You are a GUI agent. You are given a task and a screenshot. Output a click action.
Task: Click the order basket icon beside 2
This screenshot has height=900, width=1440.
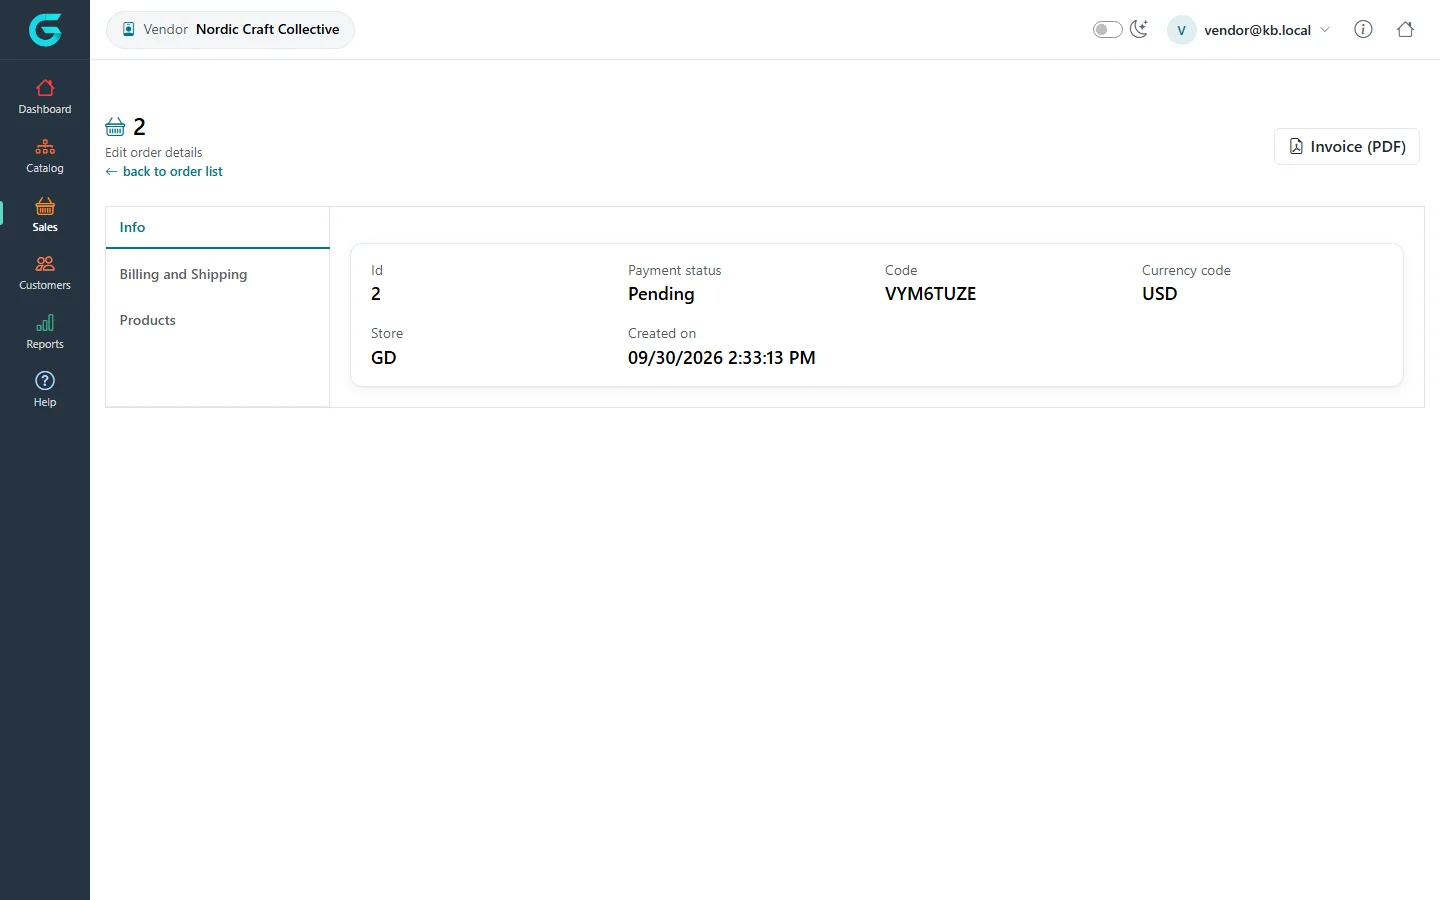115,127
